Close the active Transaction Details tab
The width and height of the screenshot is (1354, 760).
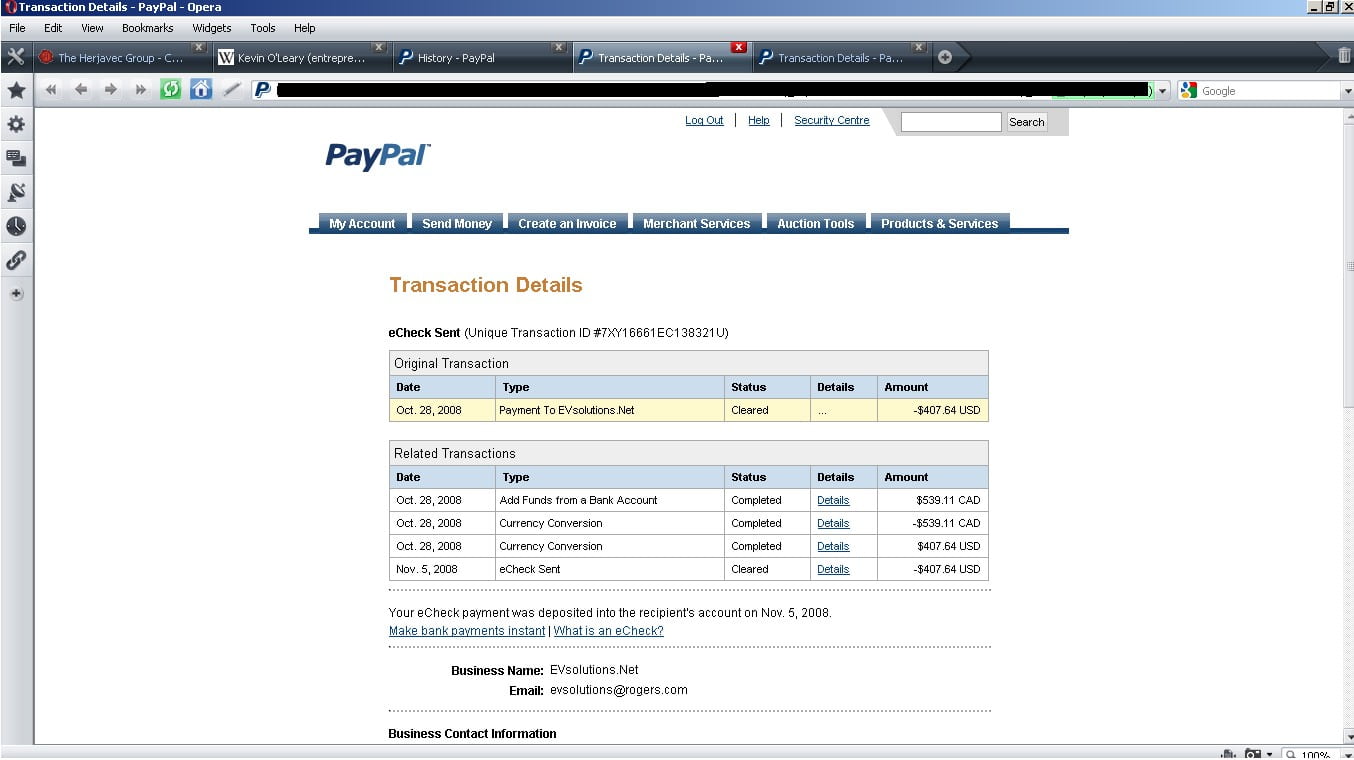click(738, 47)
